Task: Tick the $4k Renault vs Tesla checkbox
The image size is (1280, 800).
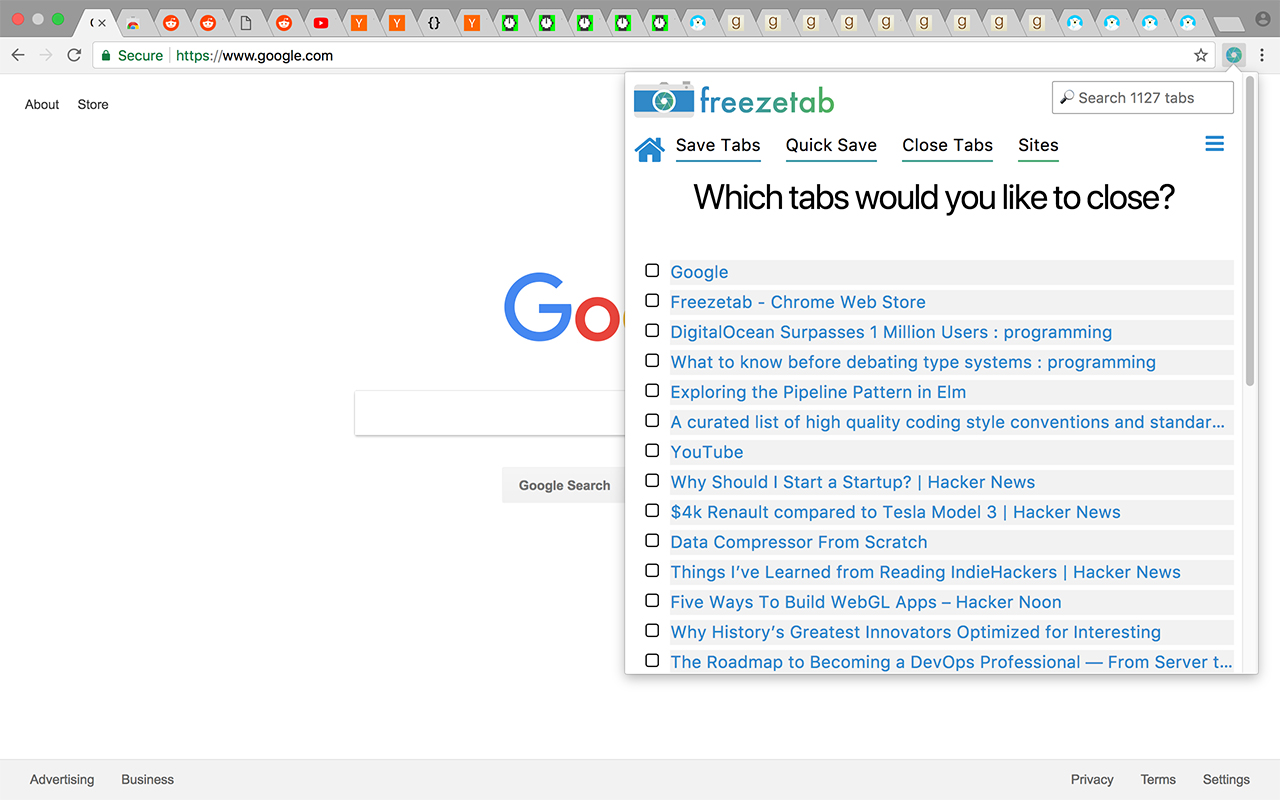Action: (x=652, y=510)
